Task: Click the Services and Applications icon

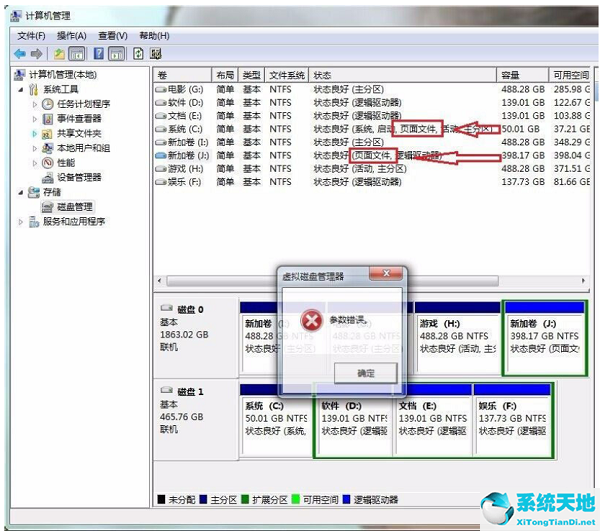Action: [34, 222]
